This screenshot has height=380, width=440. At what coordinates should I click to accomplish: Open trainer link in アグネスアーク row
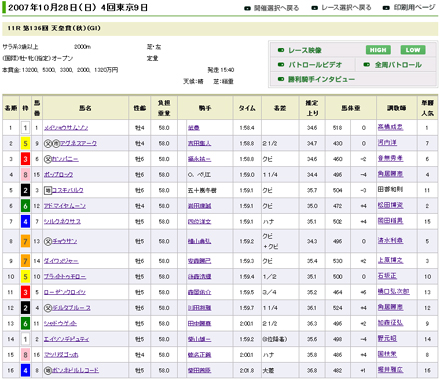coord(387,143)
